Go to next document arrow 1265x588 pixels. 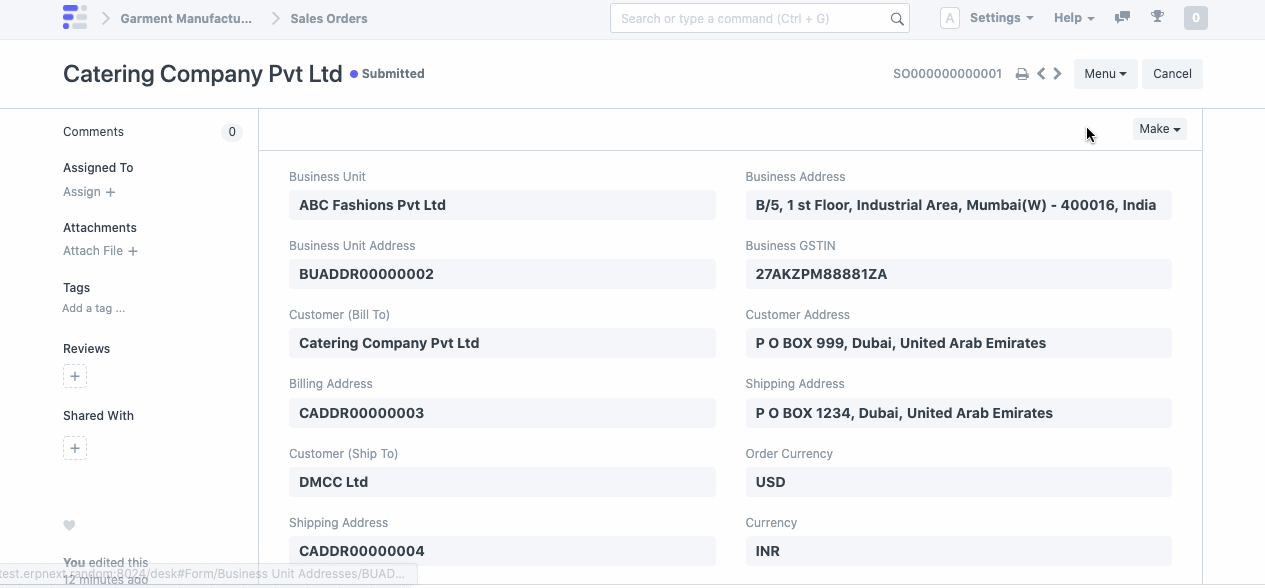1057,74
